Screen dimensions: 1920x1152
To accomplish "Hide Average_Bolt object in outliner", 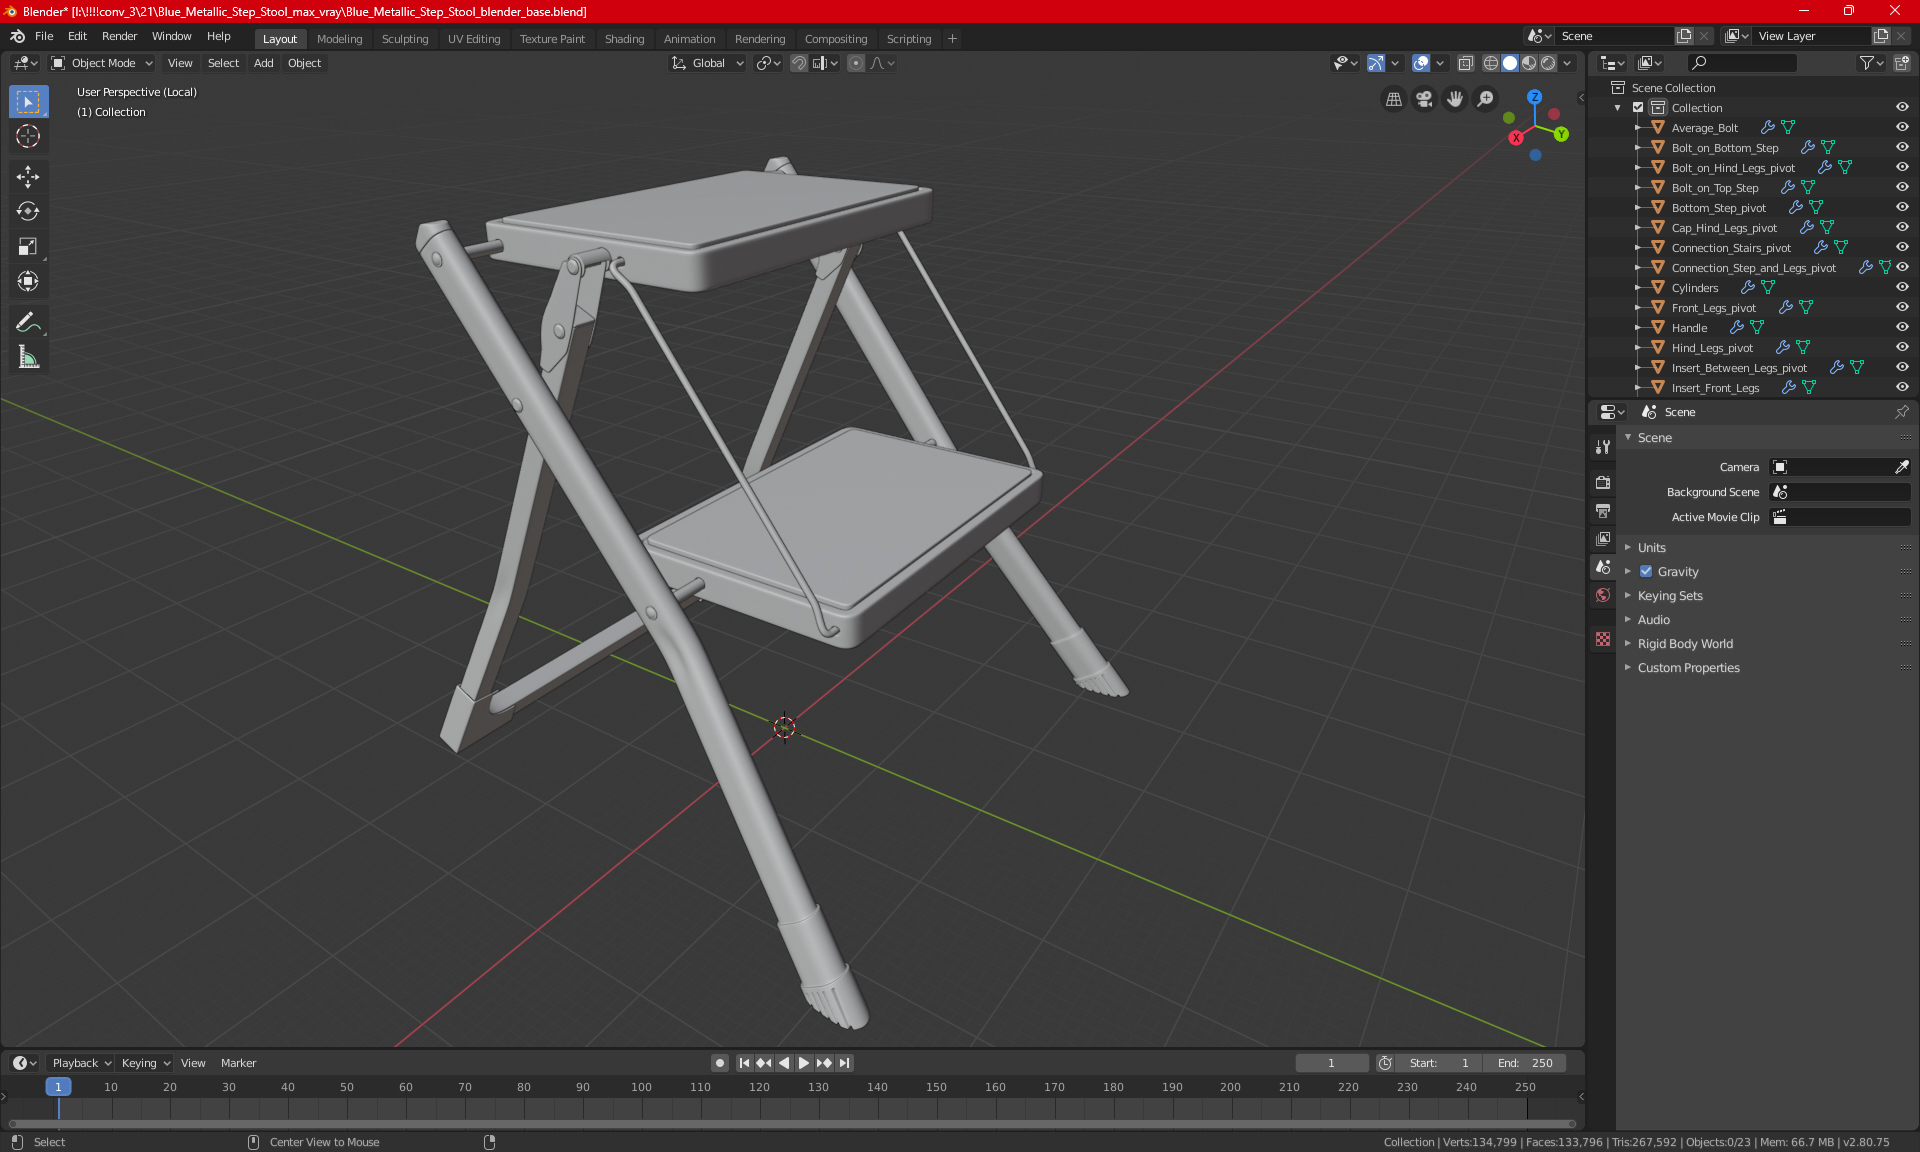I will click(1902, 127).
